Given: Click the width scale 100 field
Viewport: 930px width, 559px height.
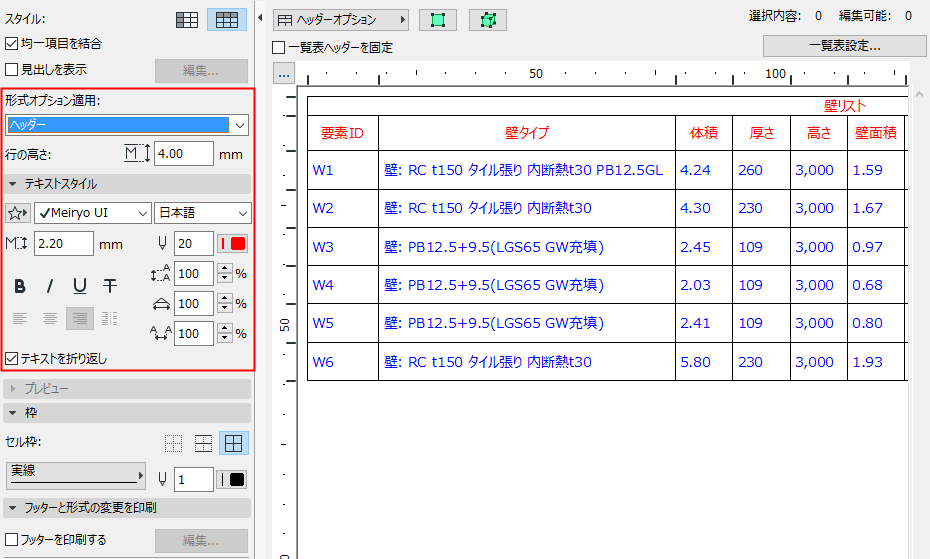Looking at the screenshot, I should pos(194,304).
